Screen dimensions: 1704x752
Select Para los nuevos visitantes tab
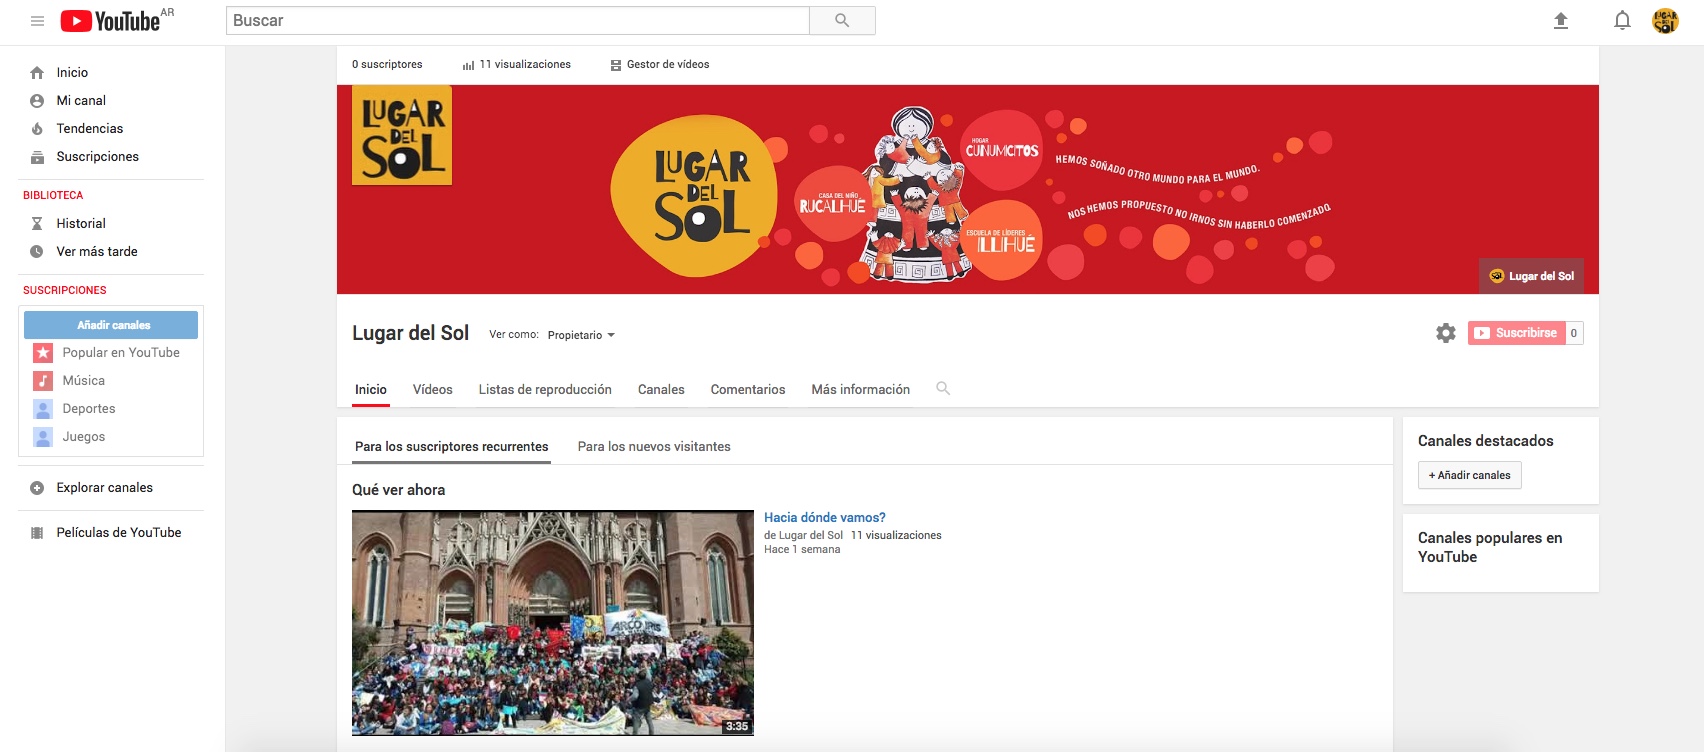[x=654, y=447]
